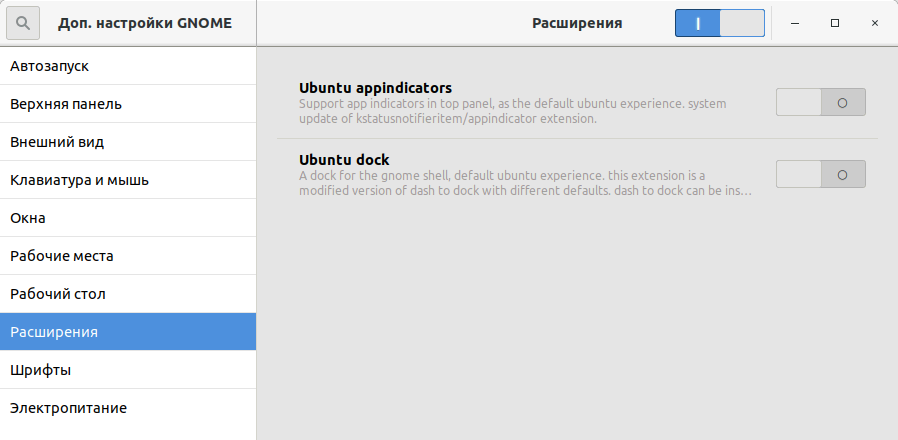Close the window with the X icon

(x=875, y=23)
